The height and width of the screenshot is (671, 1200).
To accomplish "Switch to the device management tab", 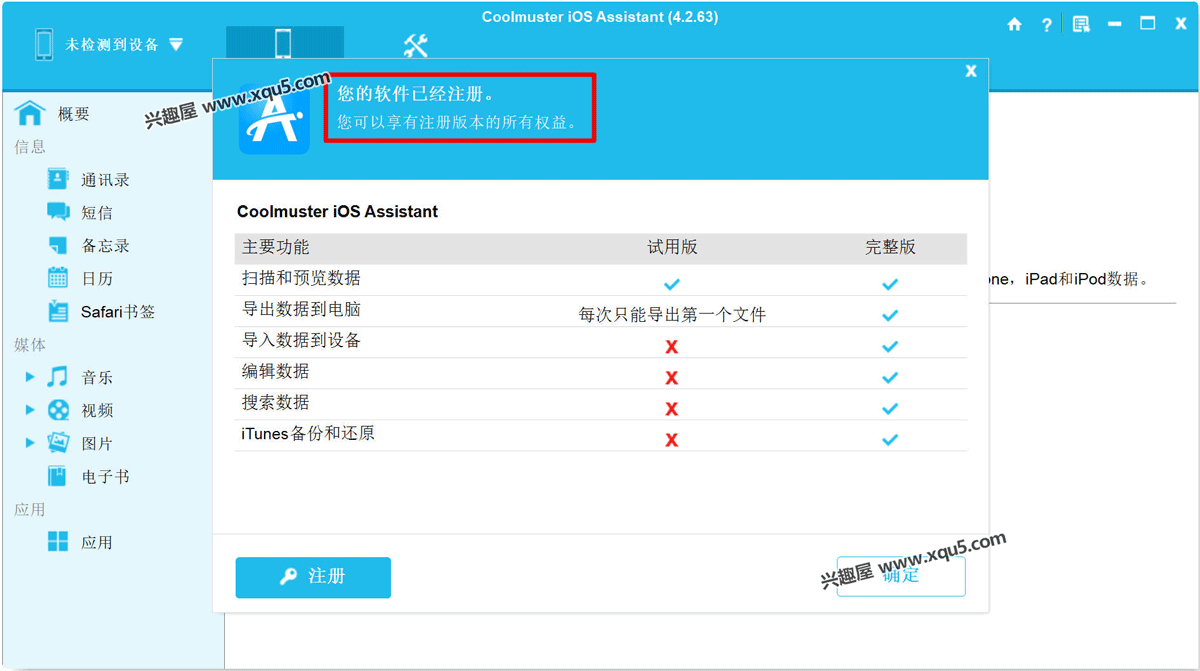I will point(284,44).
